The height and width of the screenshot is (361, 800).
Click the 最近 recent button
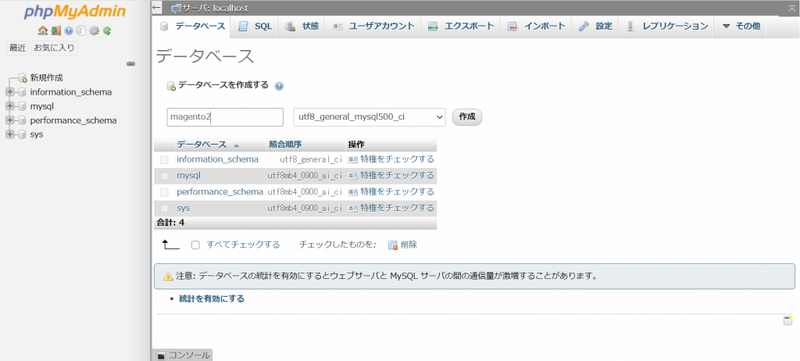(17, 48)
